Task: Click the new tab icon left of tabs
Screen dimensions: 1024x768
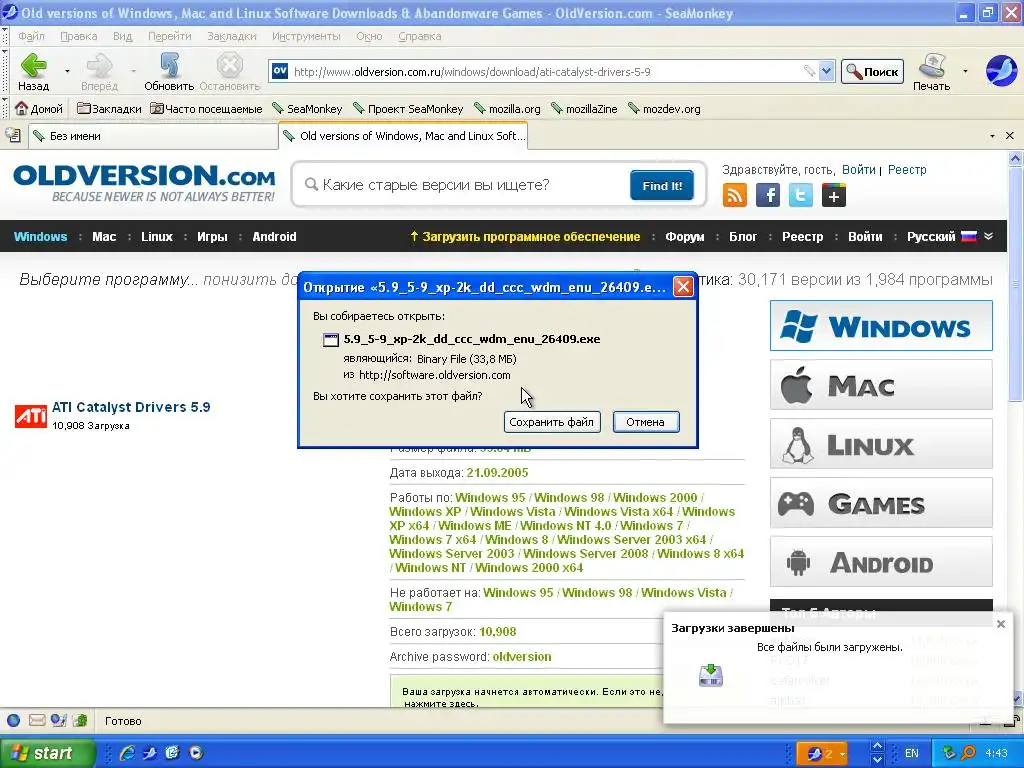Action: (13, 136)
